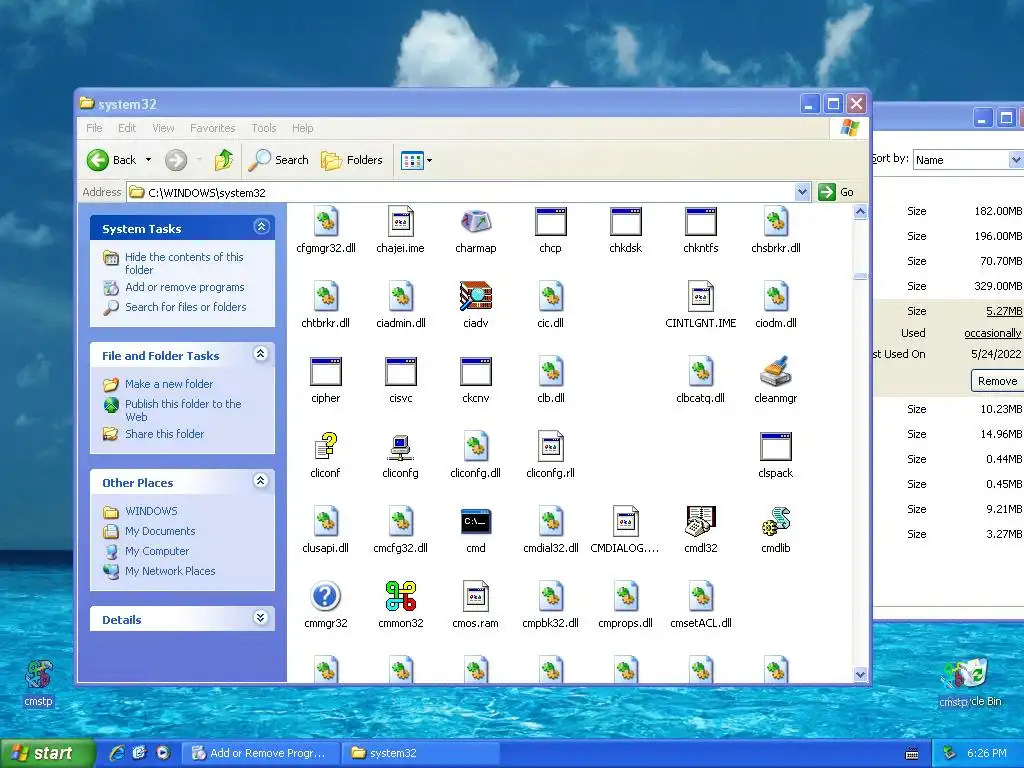Open the Help menu

(302, 128)
